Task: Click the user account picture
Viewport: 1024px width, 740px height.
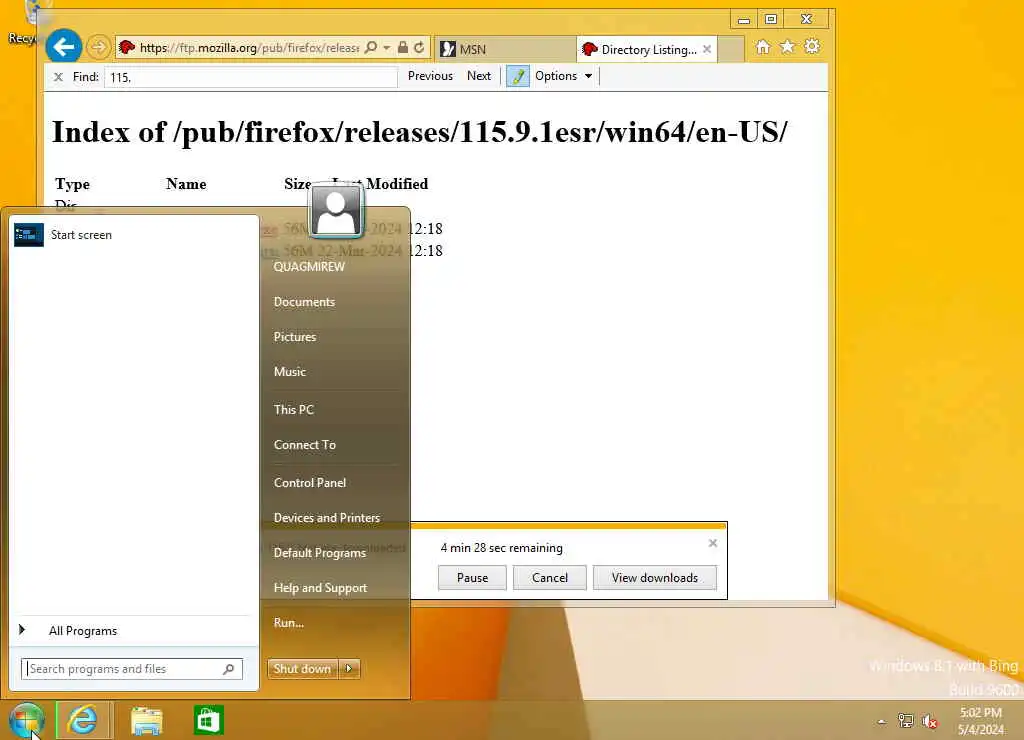Action: coord(336,210)
